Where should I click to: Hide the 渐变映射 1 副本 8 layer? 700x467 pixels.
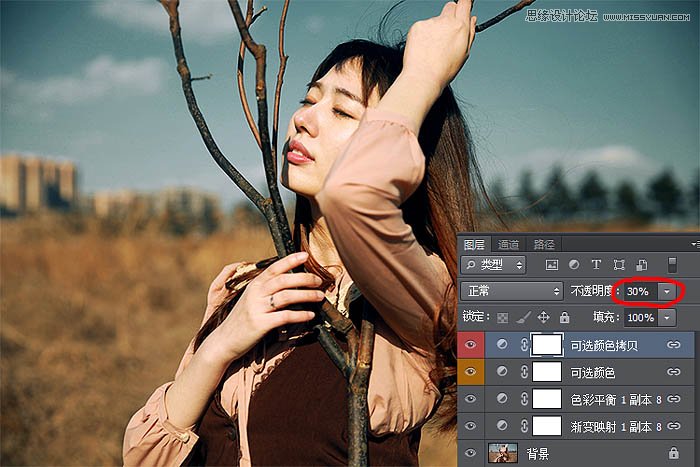(471, 426)
